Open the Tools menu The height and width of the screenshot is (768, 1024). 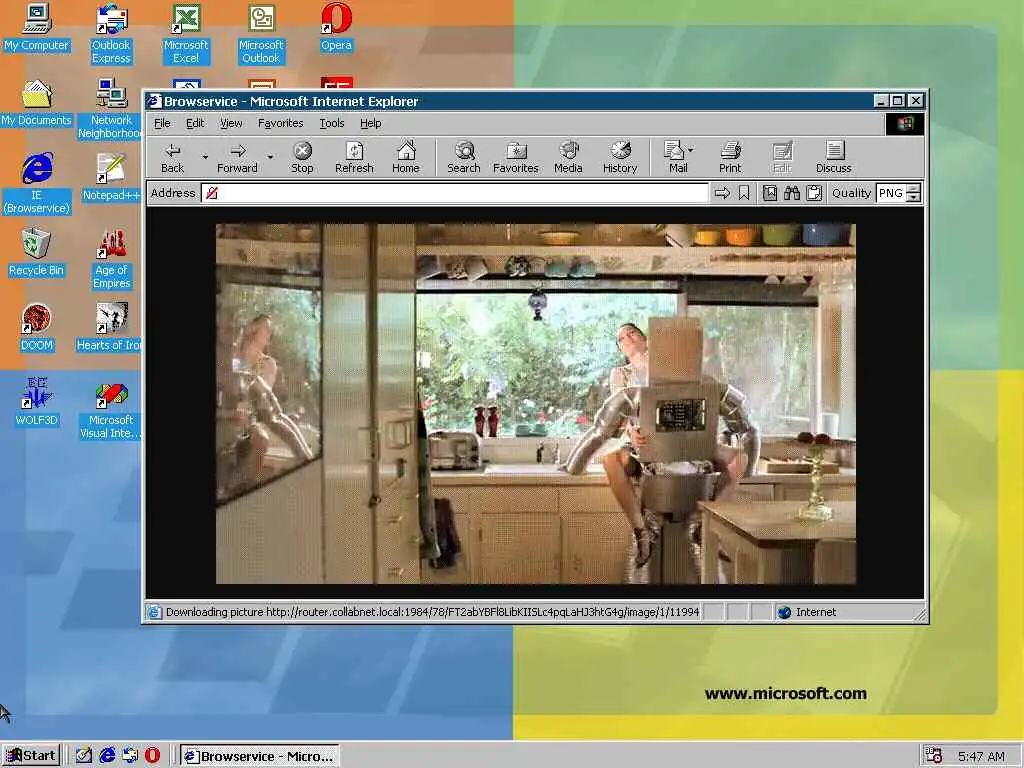coord(332,123)
